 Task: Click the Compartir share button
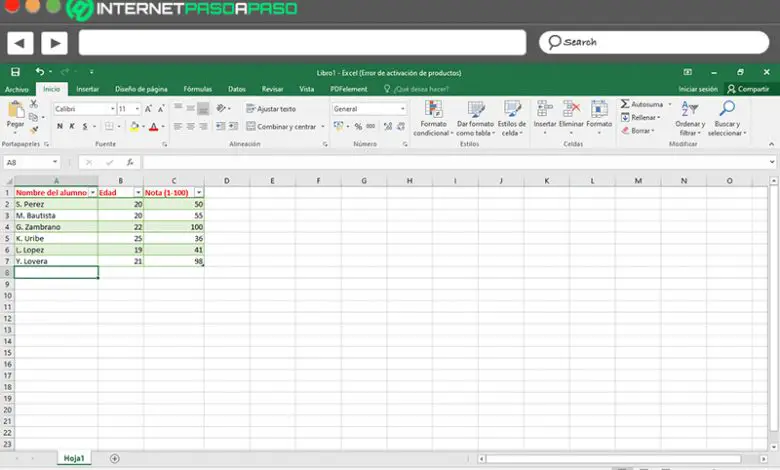click(749, 89)
